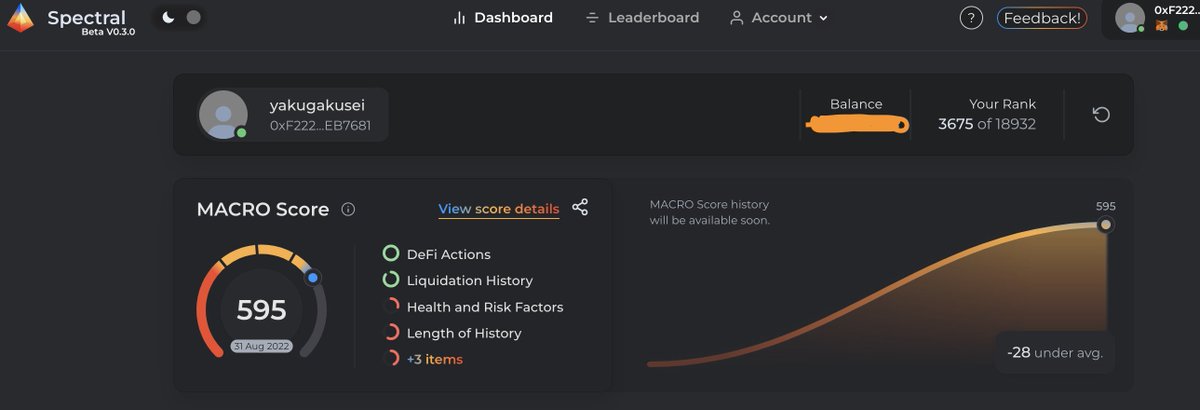The image size is (1200, 410).
Task: Click the 595 data point on history chart
Action: 1105,225
